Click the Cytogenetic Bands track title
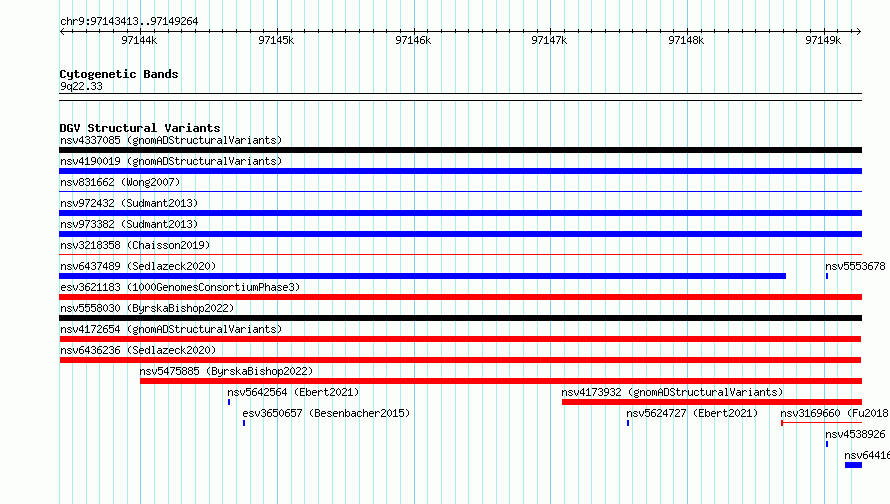Screen dimensions: 890x504 point(119,74)
